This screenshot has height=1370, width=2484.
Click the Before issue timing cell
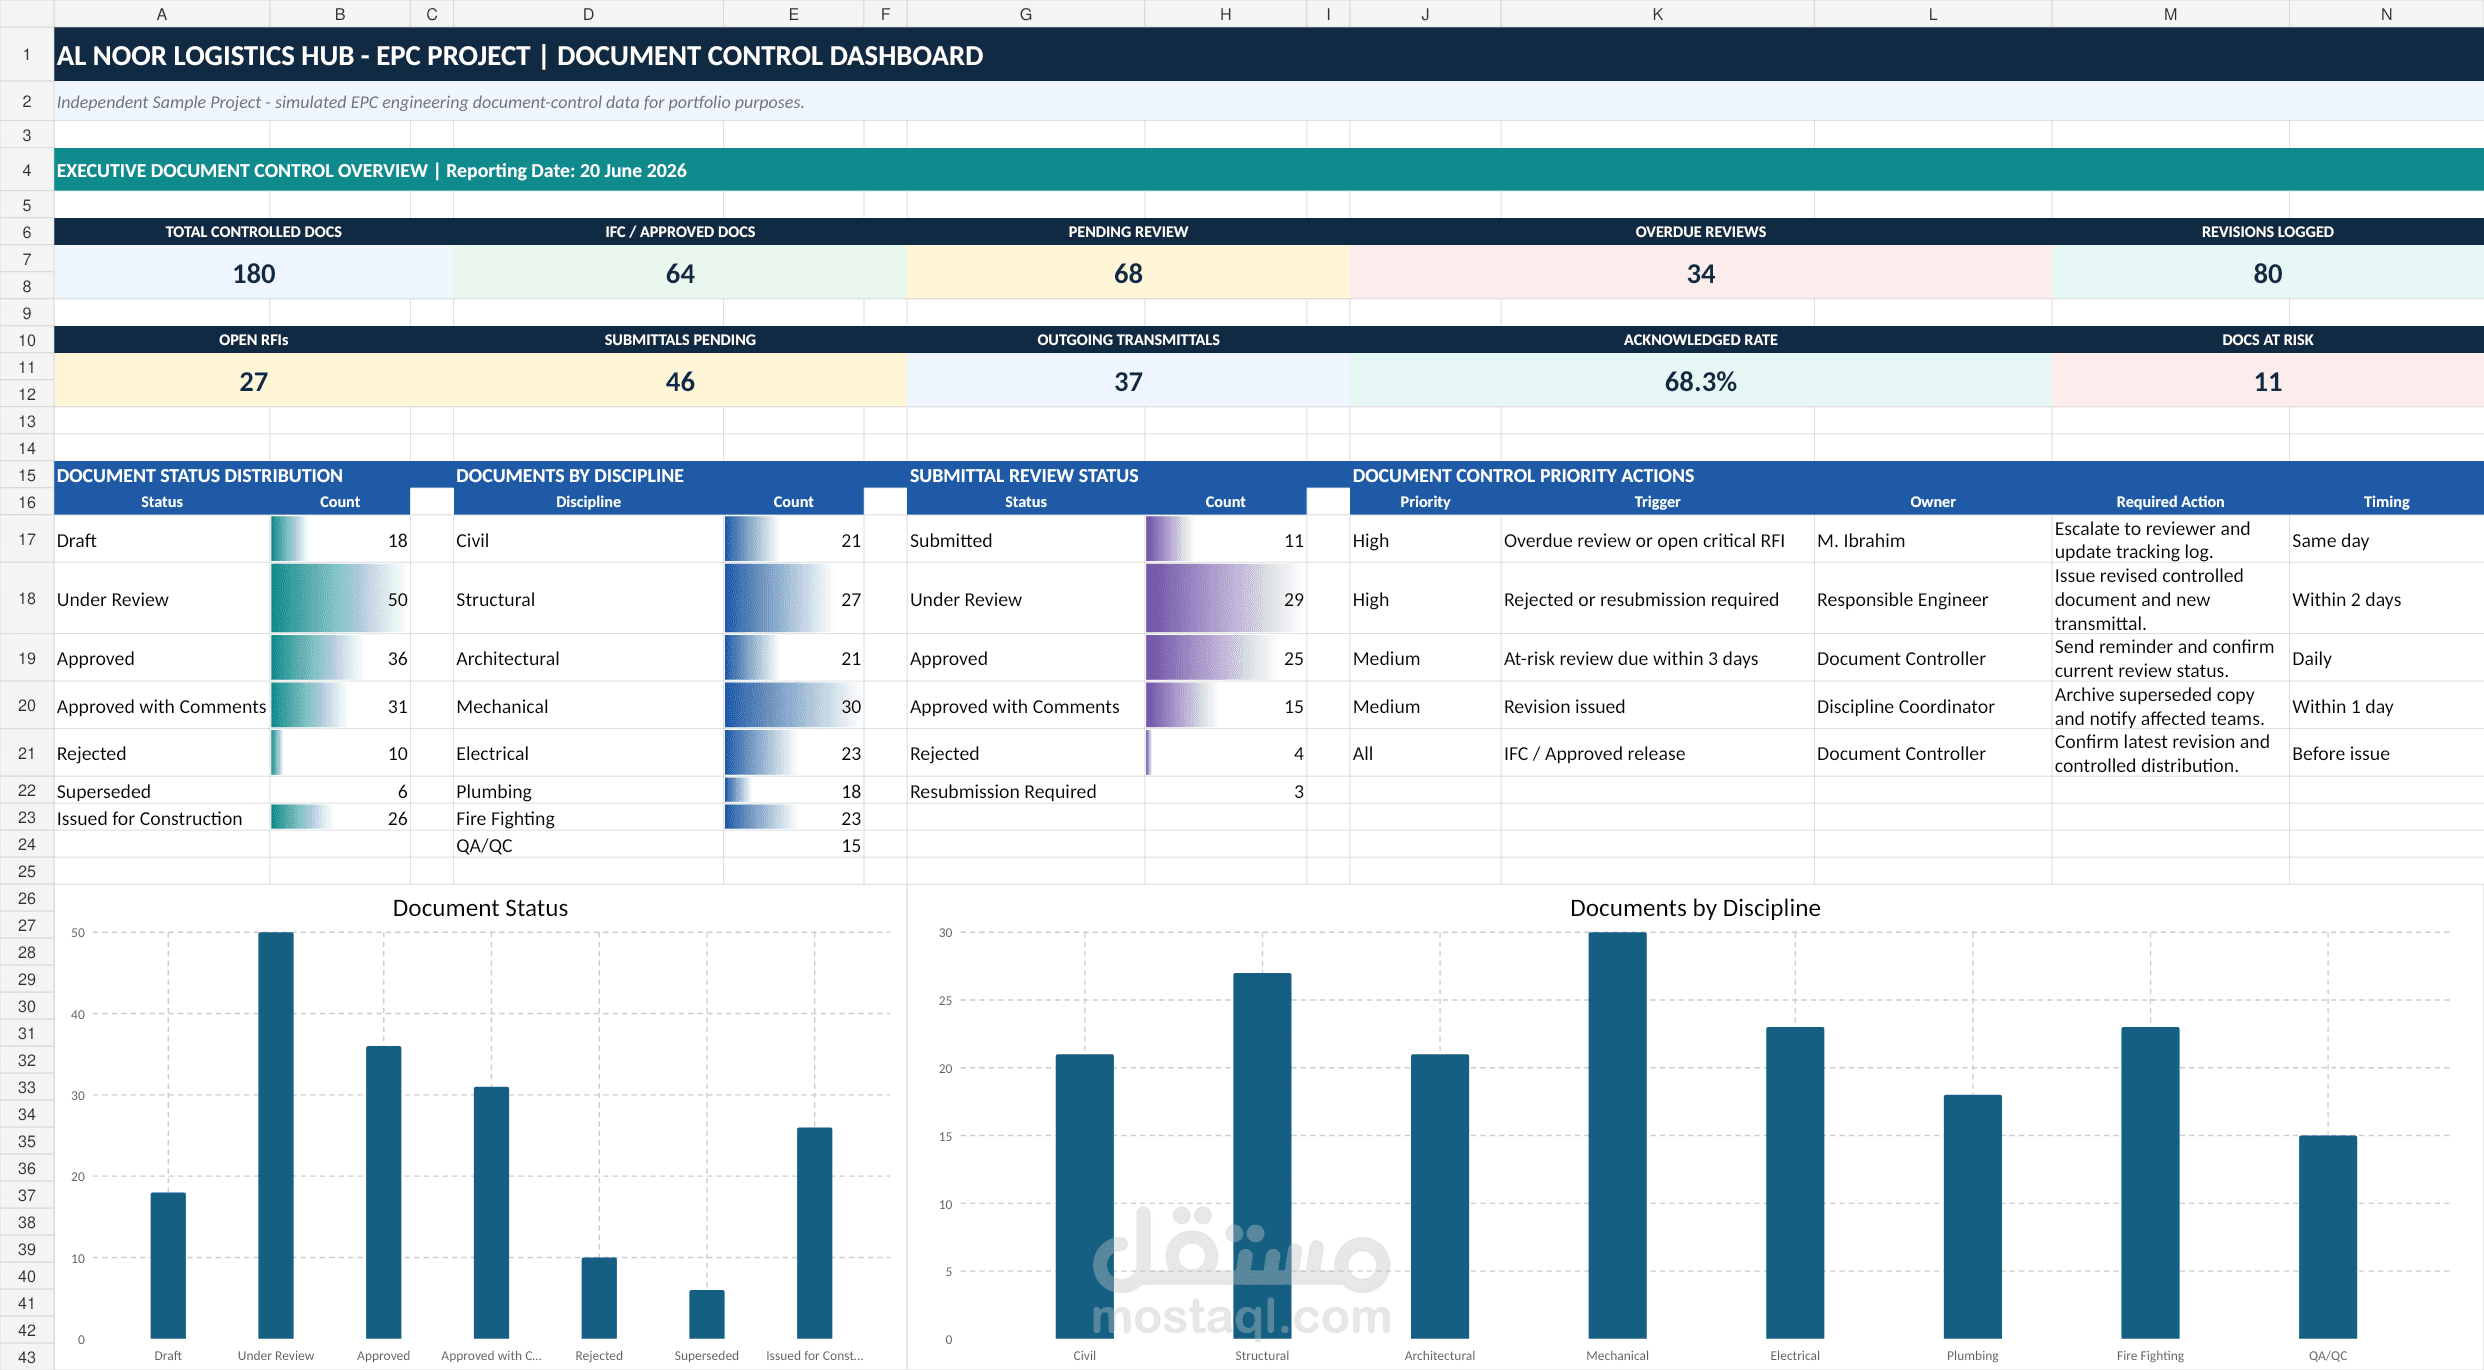2386,753
